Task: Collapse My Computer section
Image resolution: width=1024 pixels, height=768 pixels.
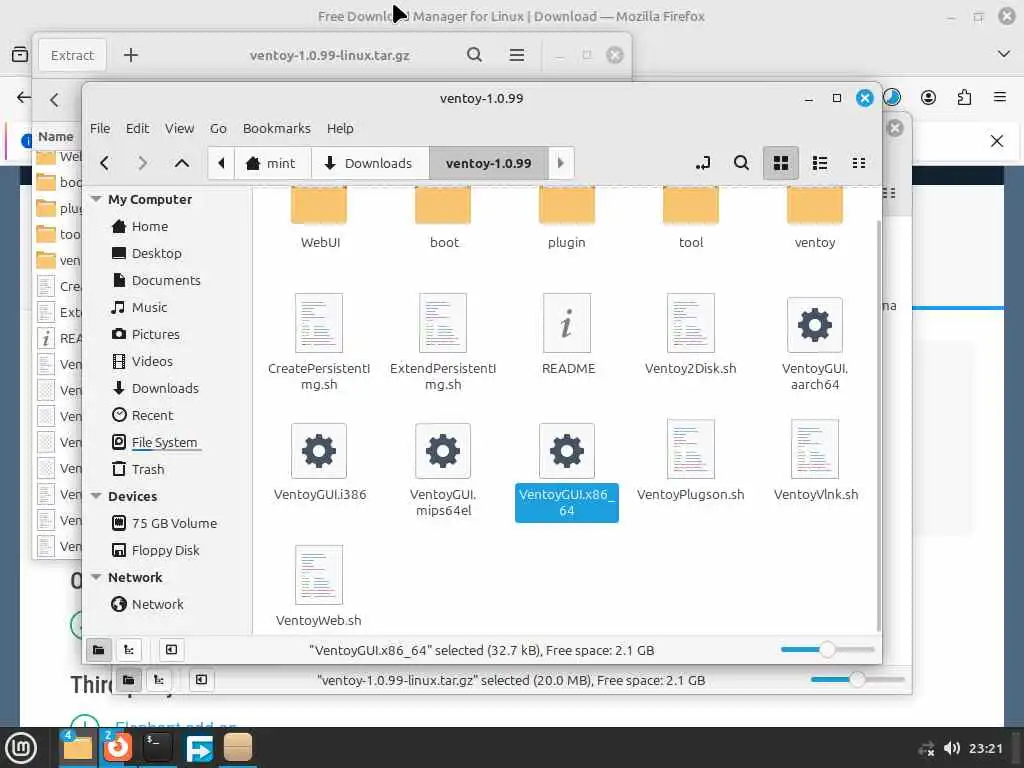Action: click(x=97, y=199)
